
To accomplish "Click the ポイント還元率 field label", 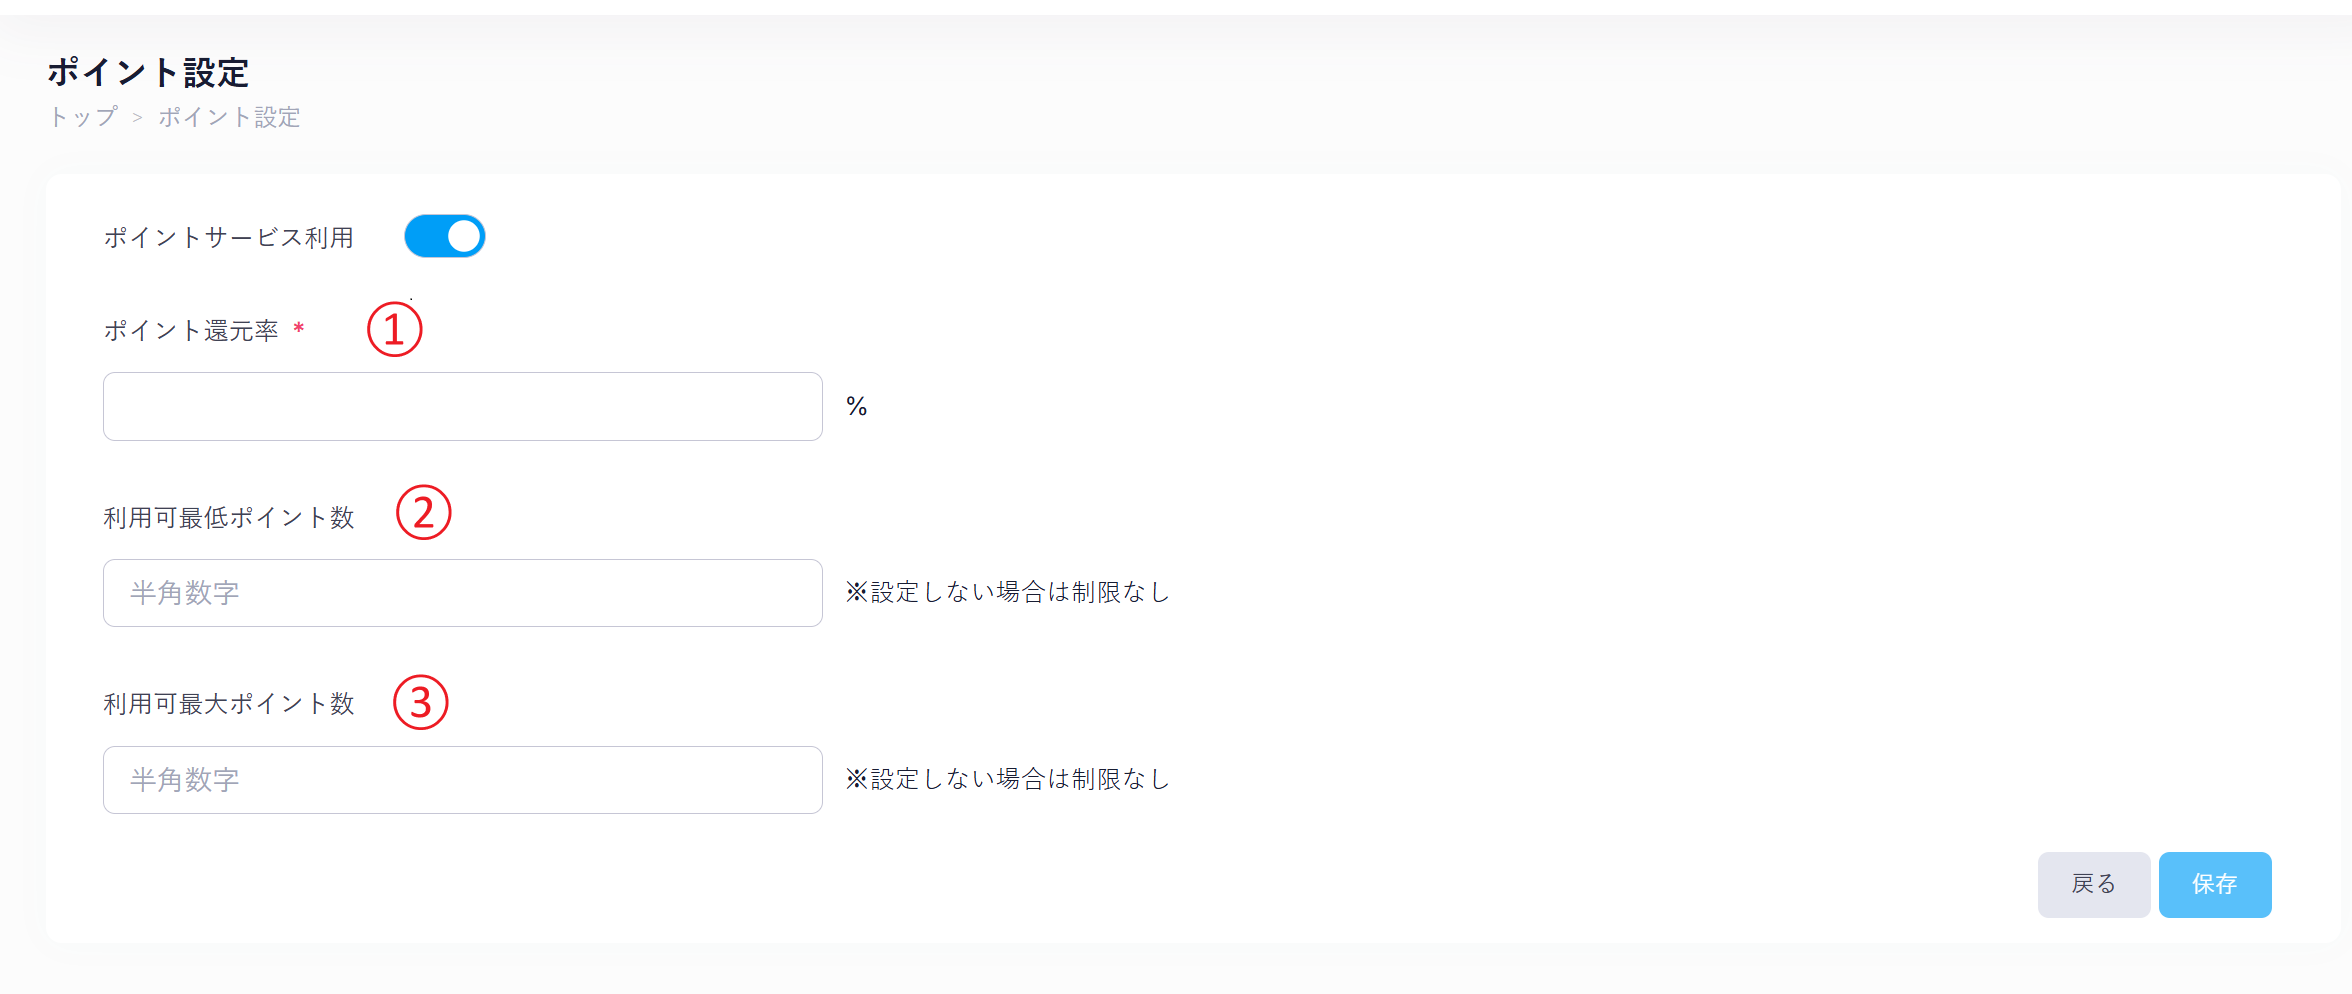I will coord(191,331).
